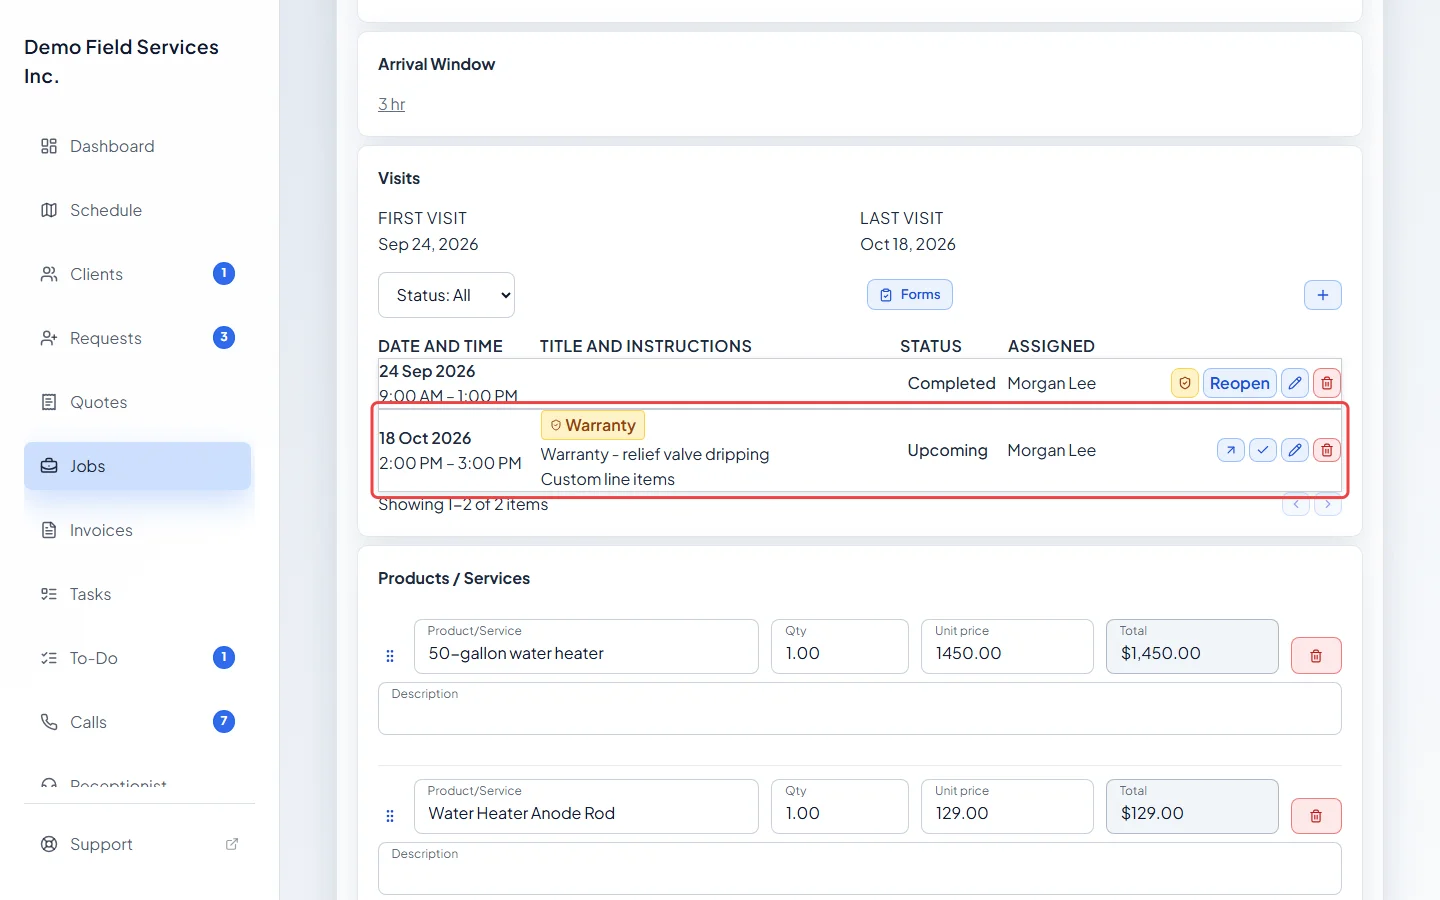Click the Water Heater Anode Rod product field
This screenshot has height=900, width=1440.
click(x=586, y=806)
